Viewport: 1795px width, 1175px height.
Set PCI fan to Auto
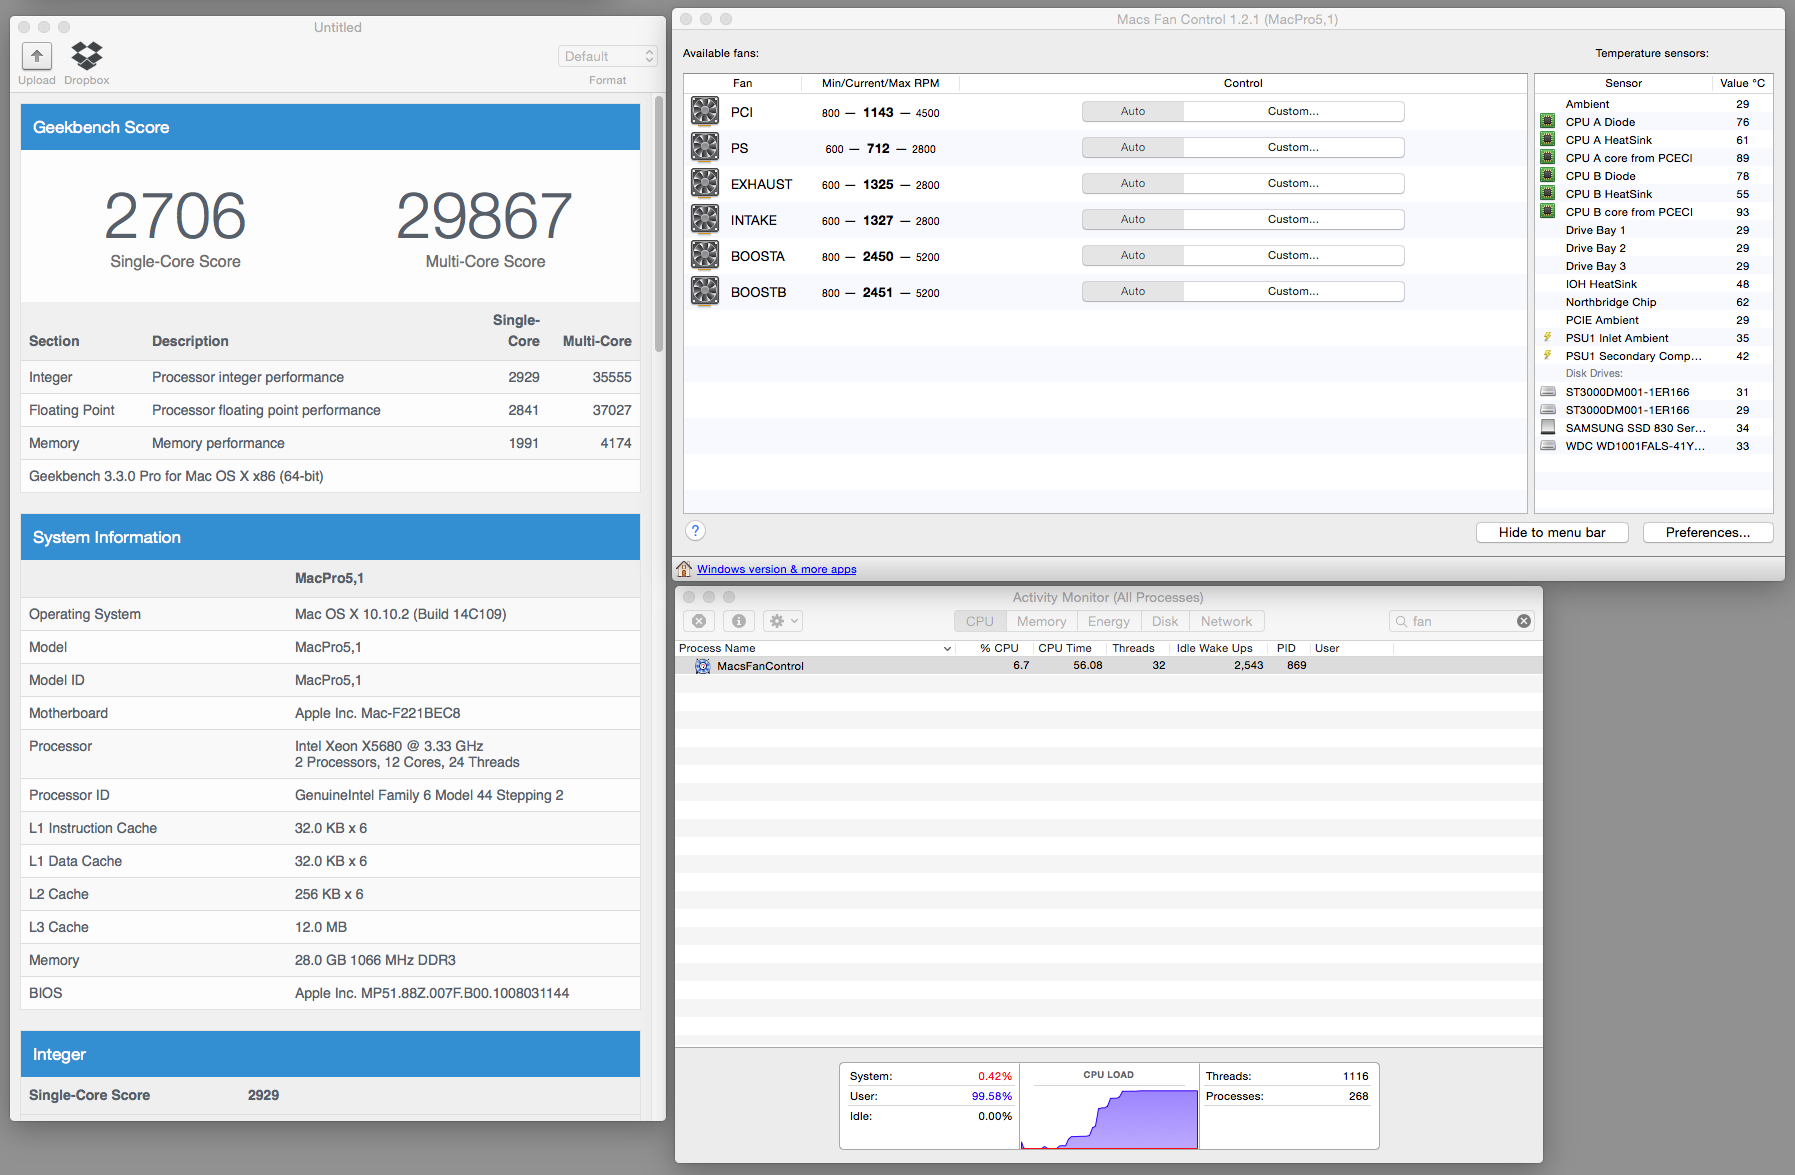point(1133,111)
